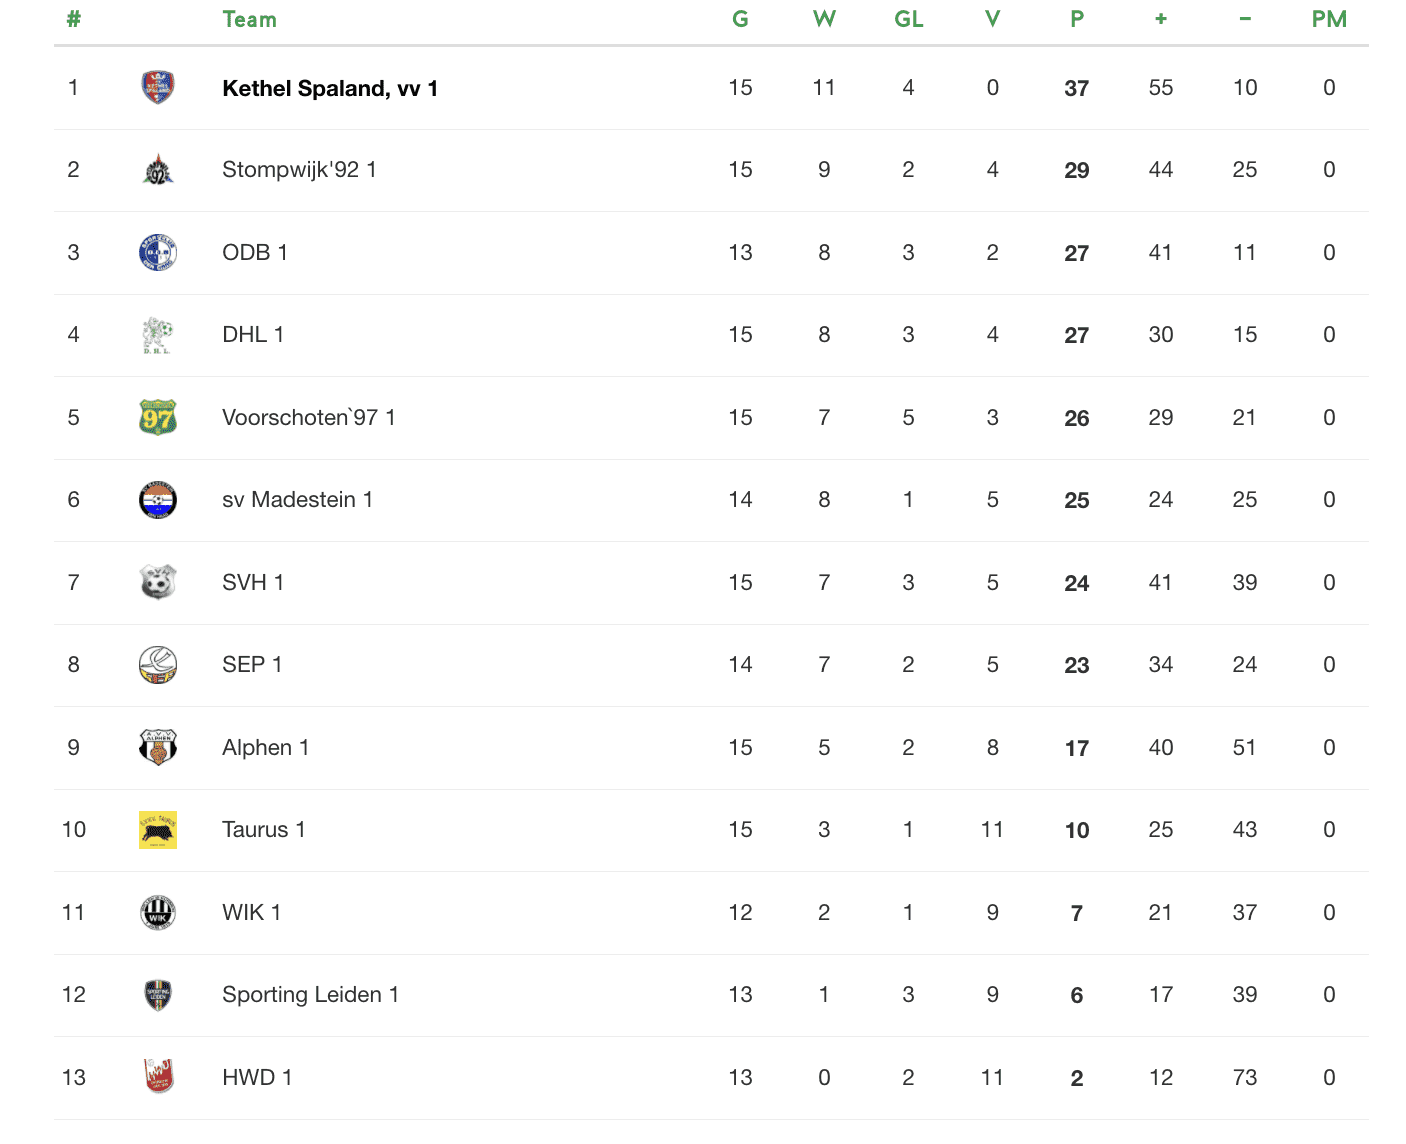
Task: Select the Sporting Leiden 1 team name
Action: coord(310,995)
